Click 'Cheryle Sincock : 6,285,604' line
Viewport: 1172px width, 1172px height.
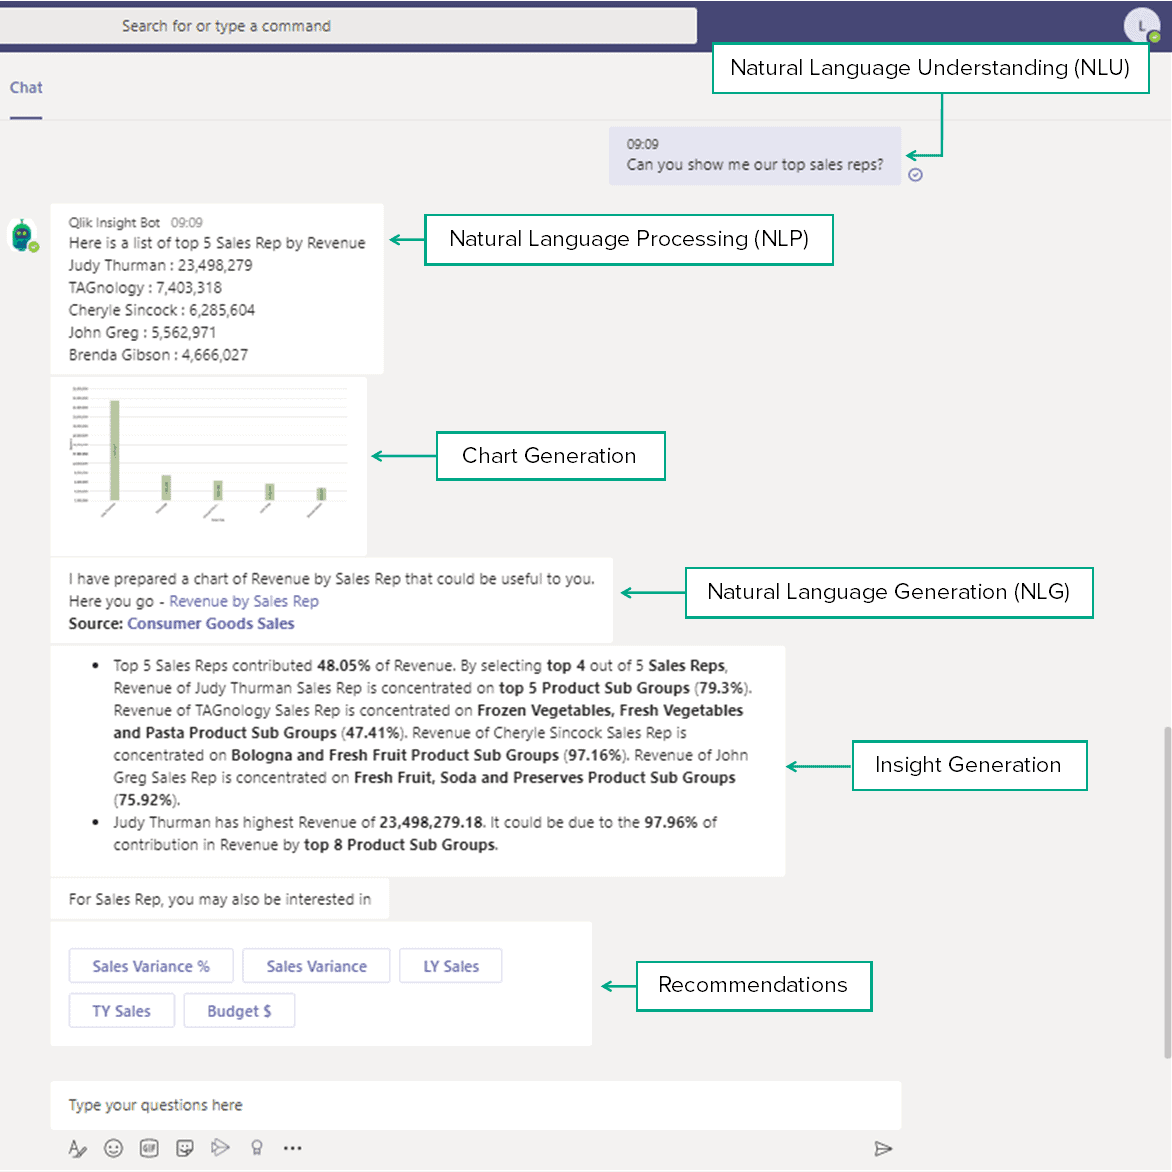(x=161, y=310)
